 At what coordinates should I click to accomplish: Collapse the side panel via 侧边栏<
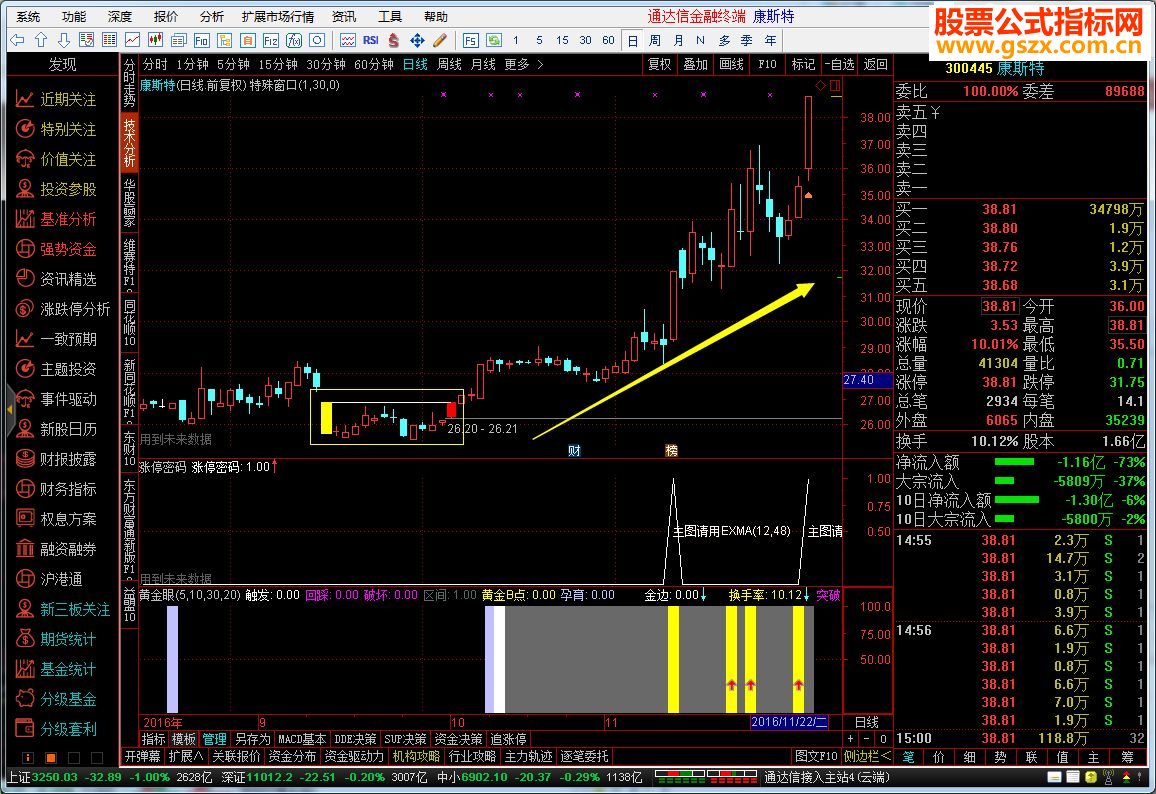(866, 756)
